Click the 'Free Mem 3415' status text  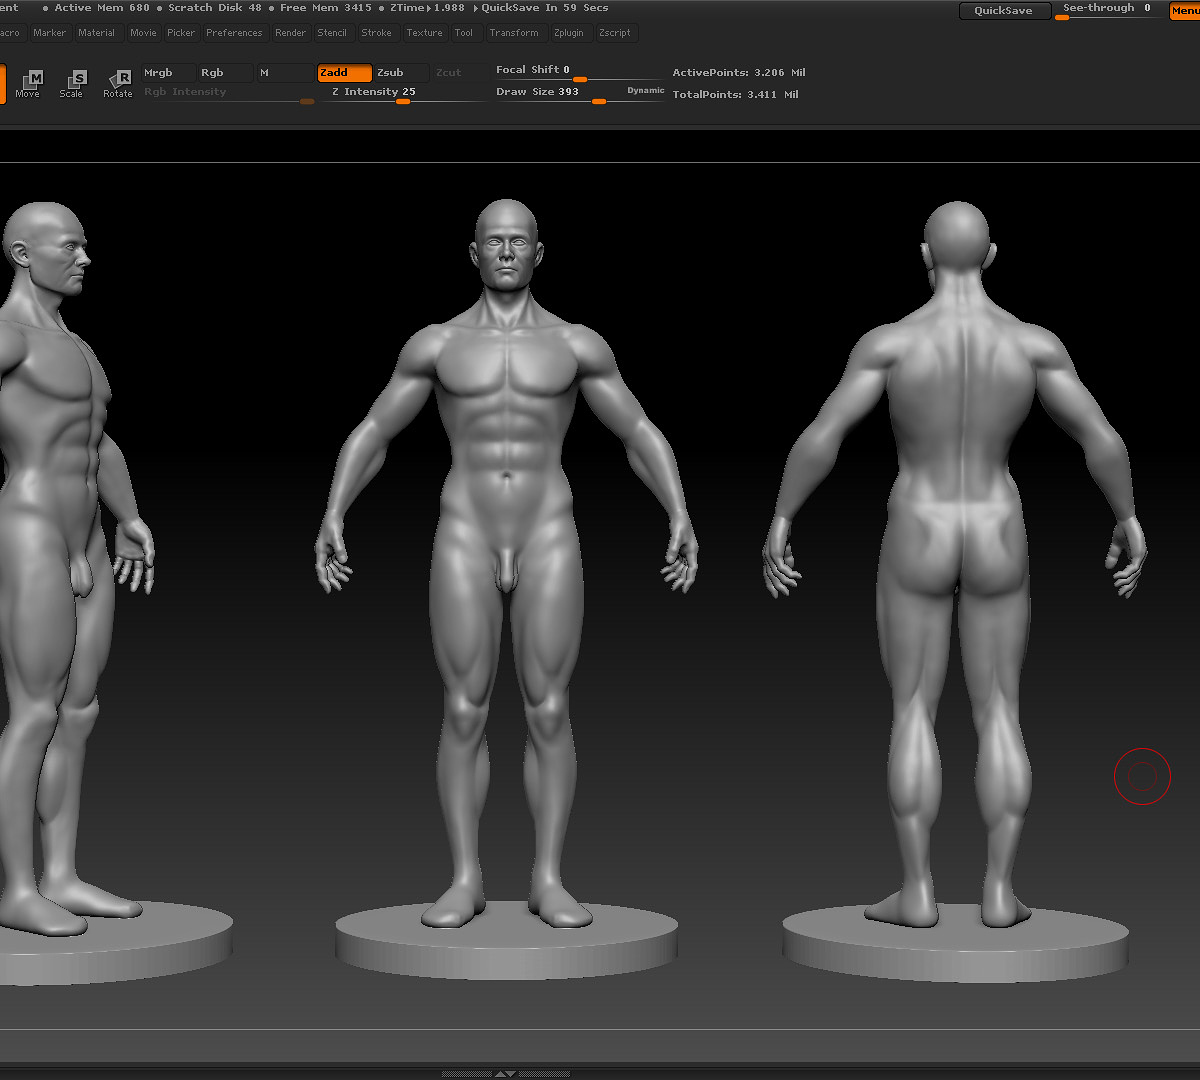(326, 8)
